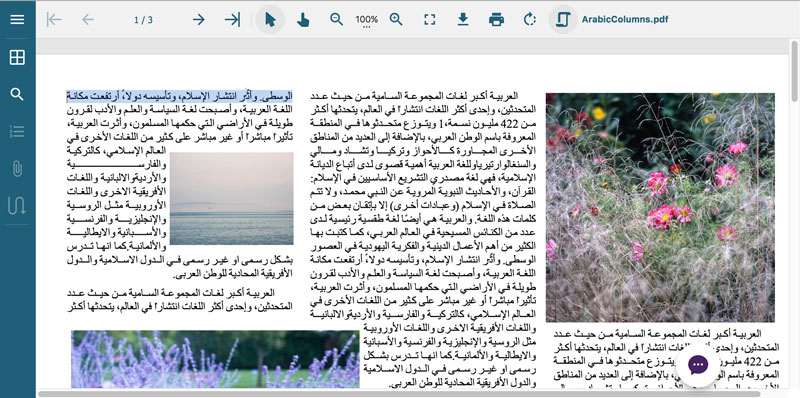Open attachments paperclip panel
800x398 pixels.
[x=17, y=168]
